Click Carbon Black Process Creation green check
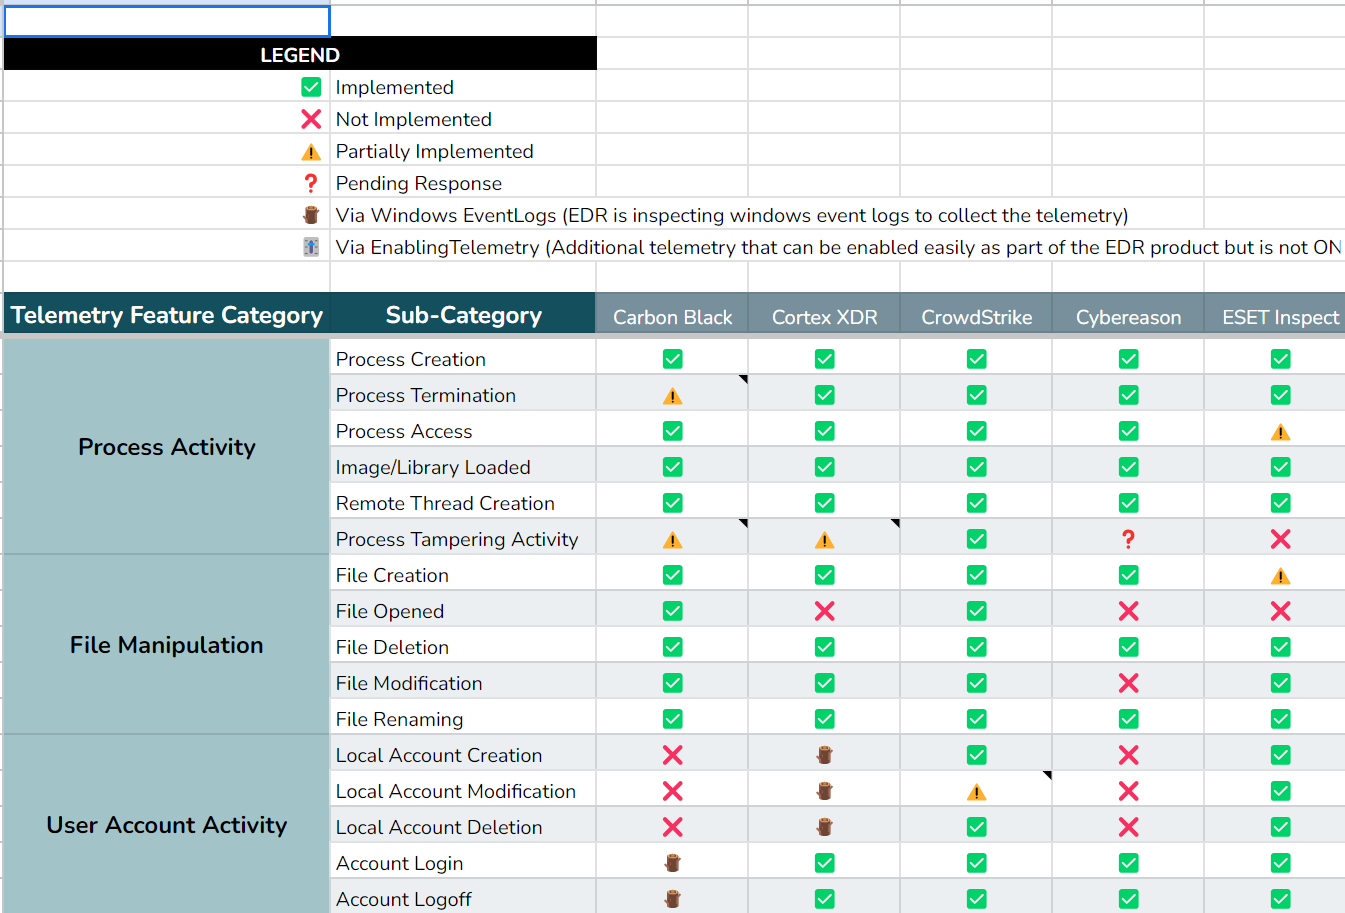The height and width of the screenshot is (913, 1345). (x=673, y=359)
